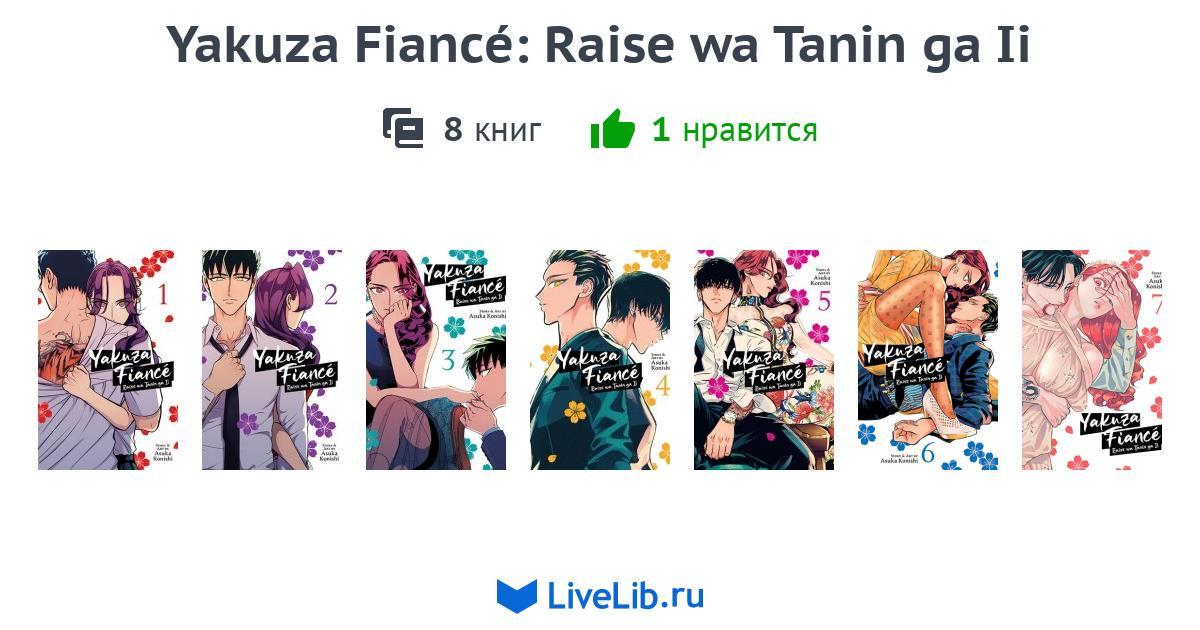
Task: Open Yakuza Fiancé volume 1 cover
Action: point(108,360)
